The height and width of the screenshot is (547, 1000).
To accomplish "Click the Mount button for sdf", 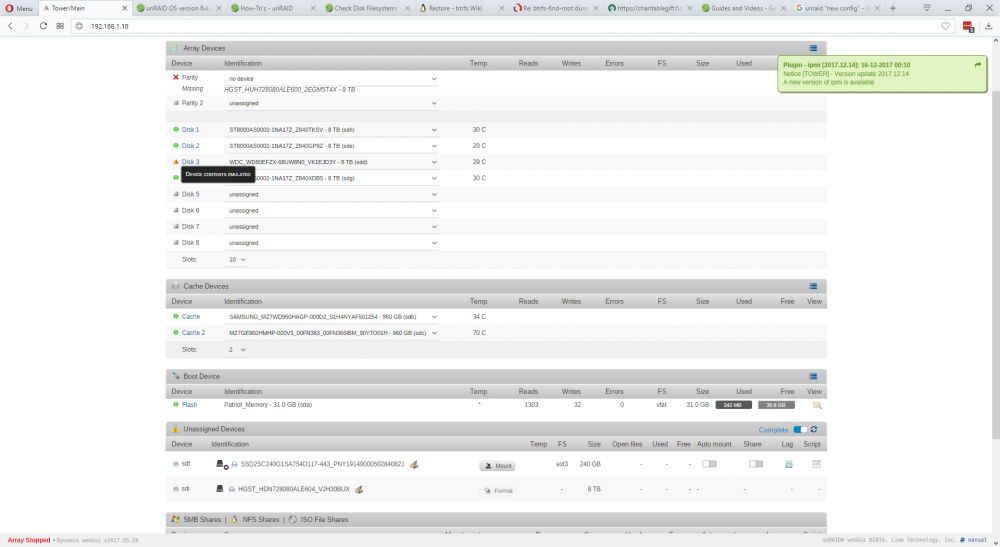I will [x=497, y=466].
